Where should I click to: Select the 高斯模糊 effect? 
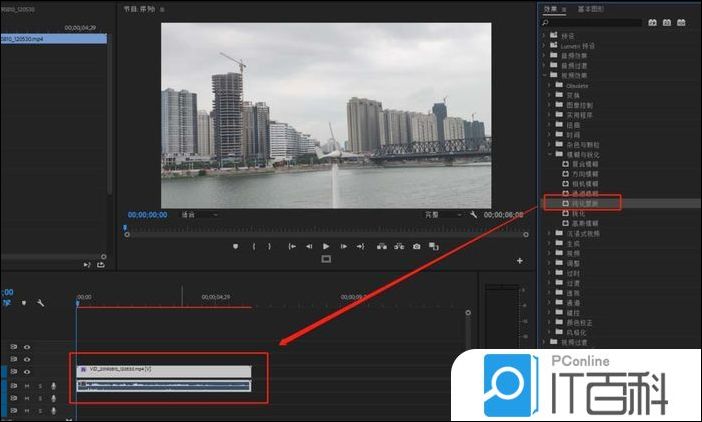pyautogui.click(x=585, y=223)
